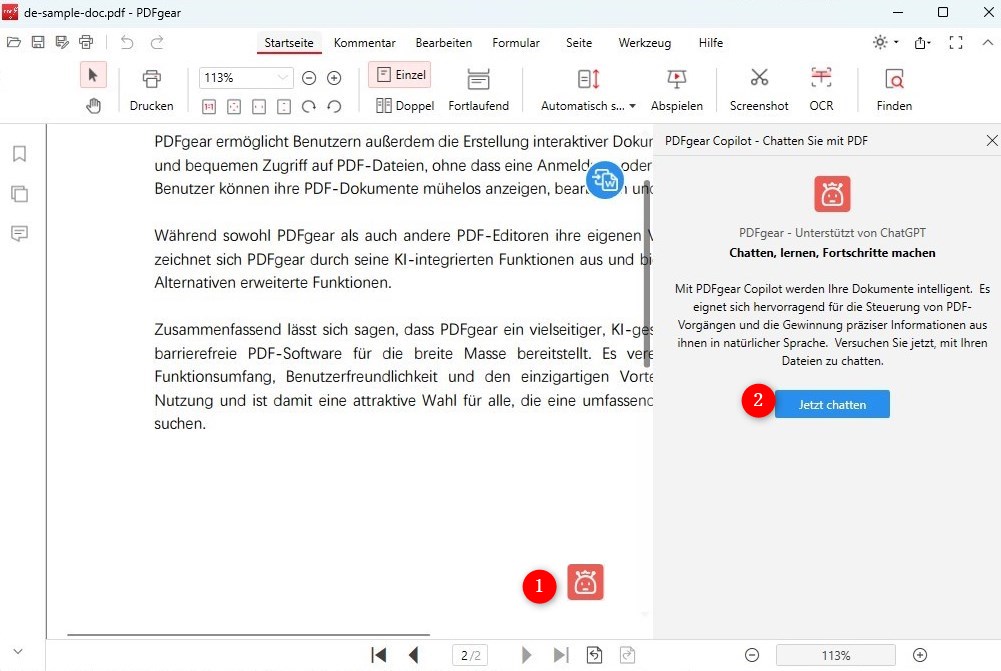This screenshot has width=1001, height=671.
Task: Open the share export dropdown
Action: [x=922, y=42]
